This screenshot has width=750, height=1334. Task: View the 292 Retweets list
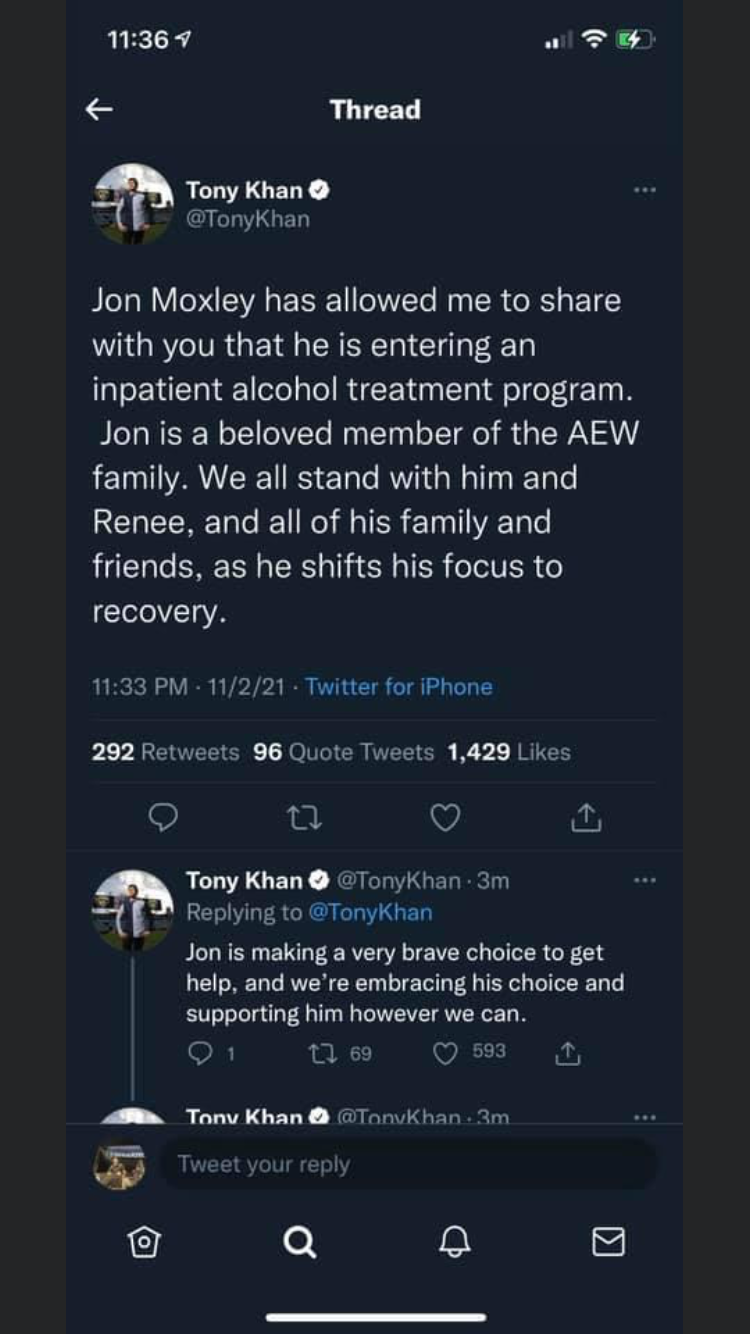(x=165, y=752)
